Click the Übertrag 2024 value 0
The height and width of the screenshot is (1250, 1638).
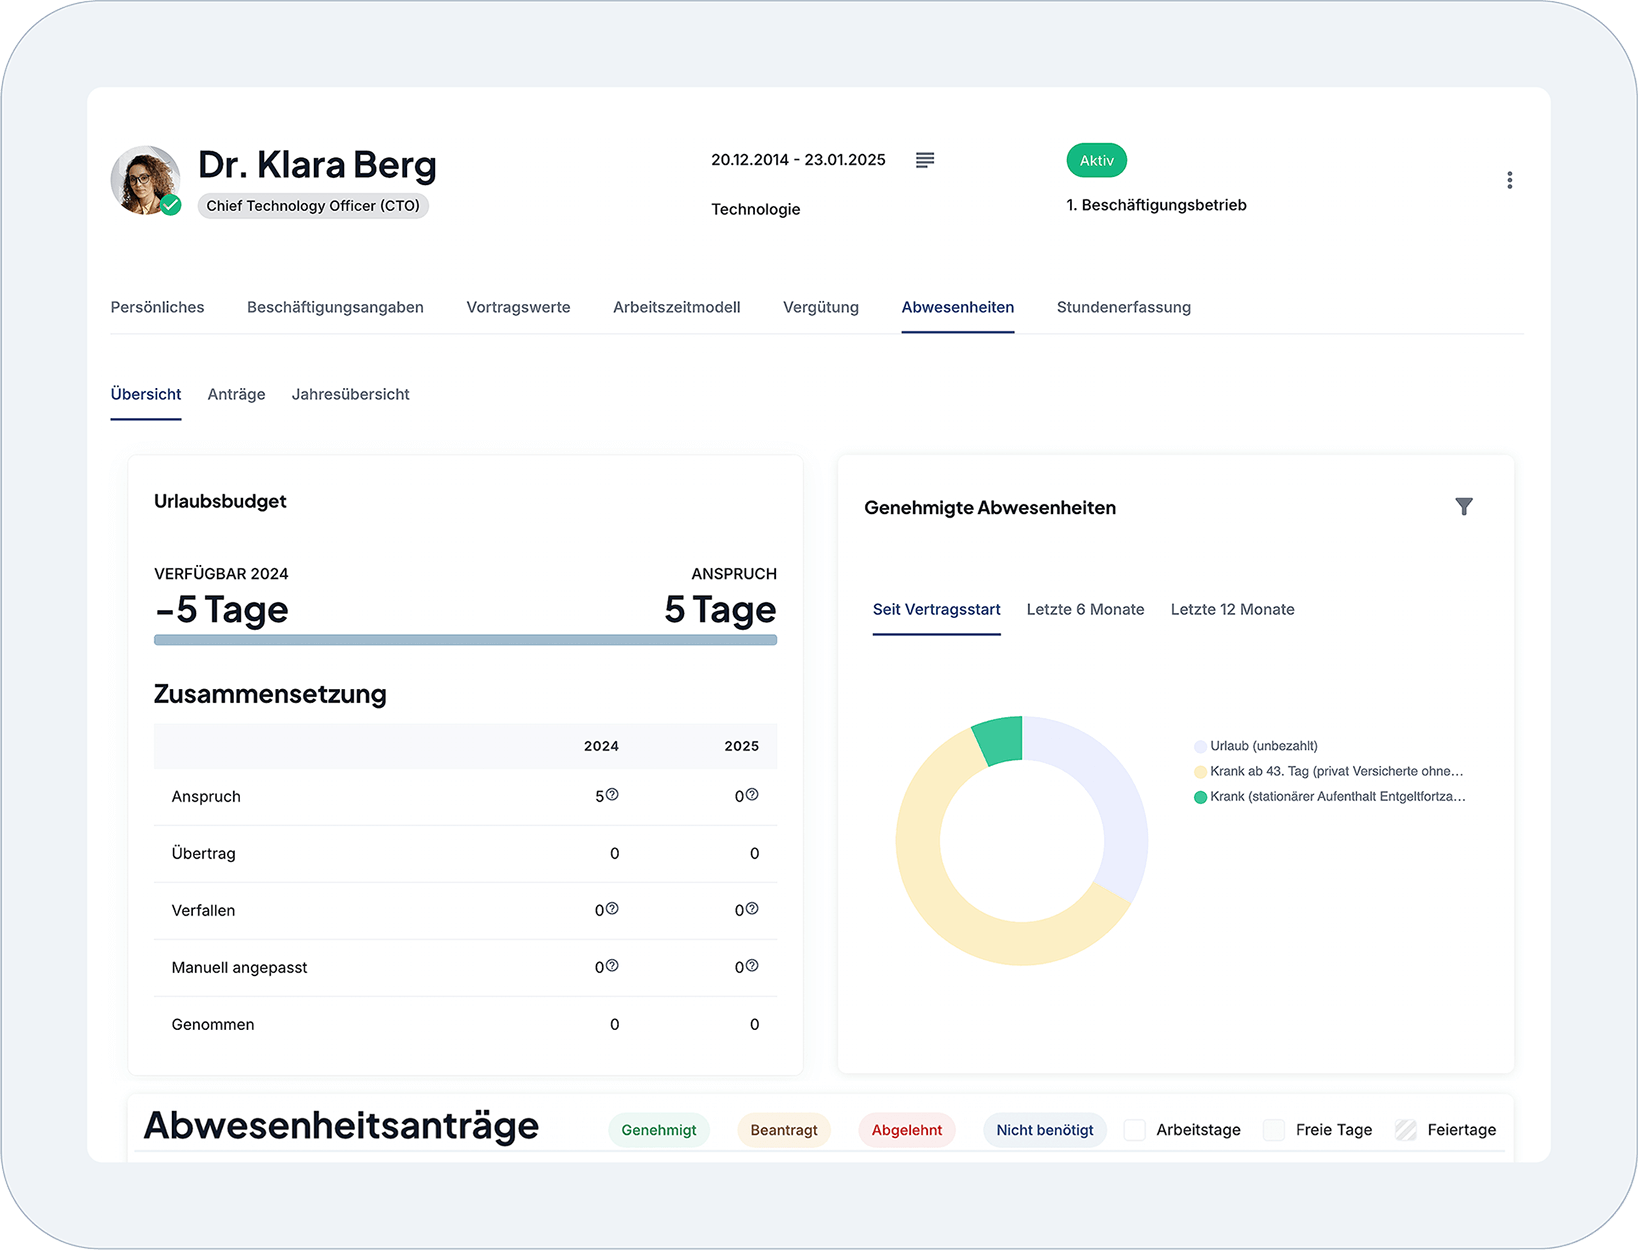tap(614, 854)
